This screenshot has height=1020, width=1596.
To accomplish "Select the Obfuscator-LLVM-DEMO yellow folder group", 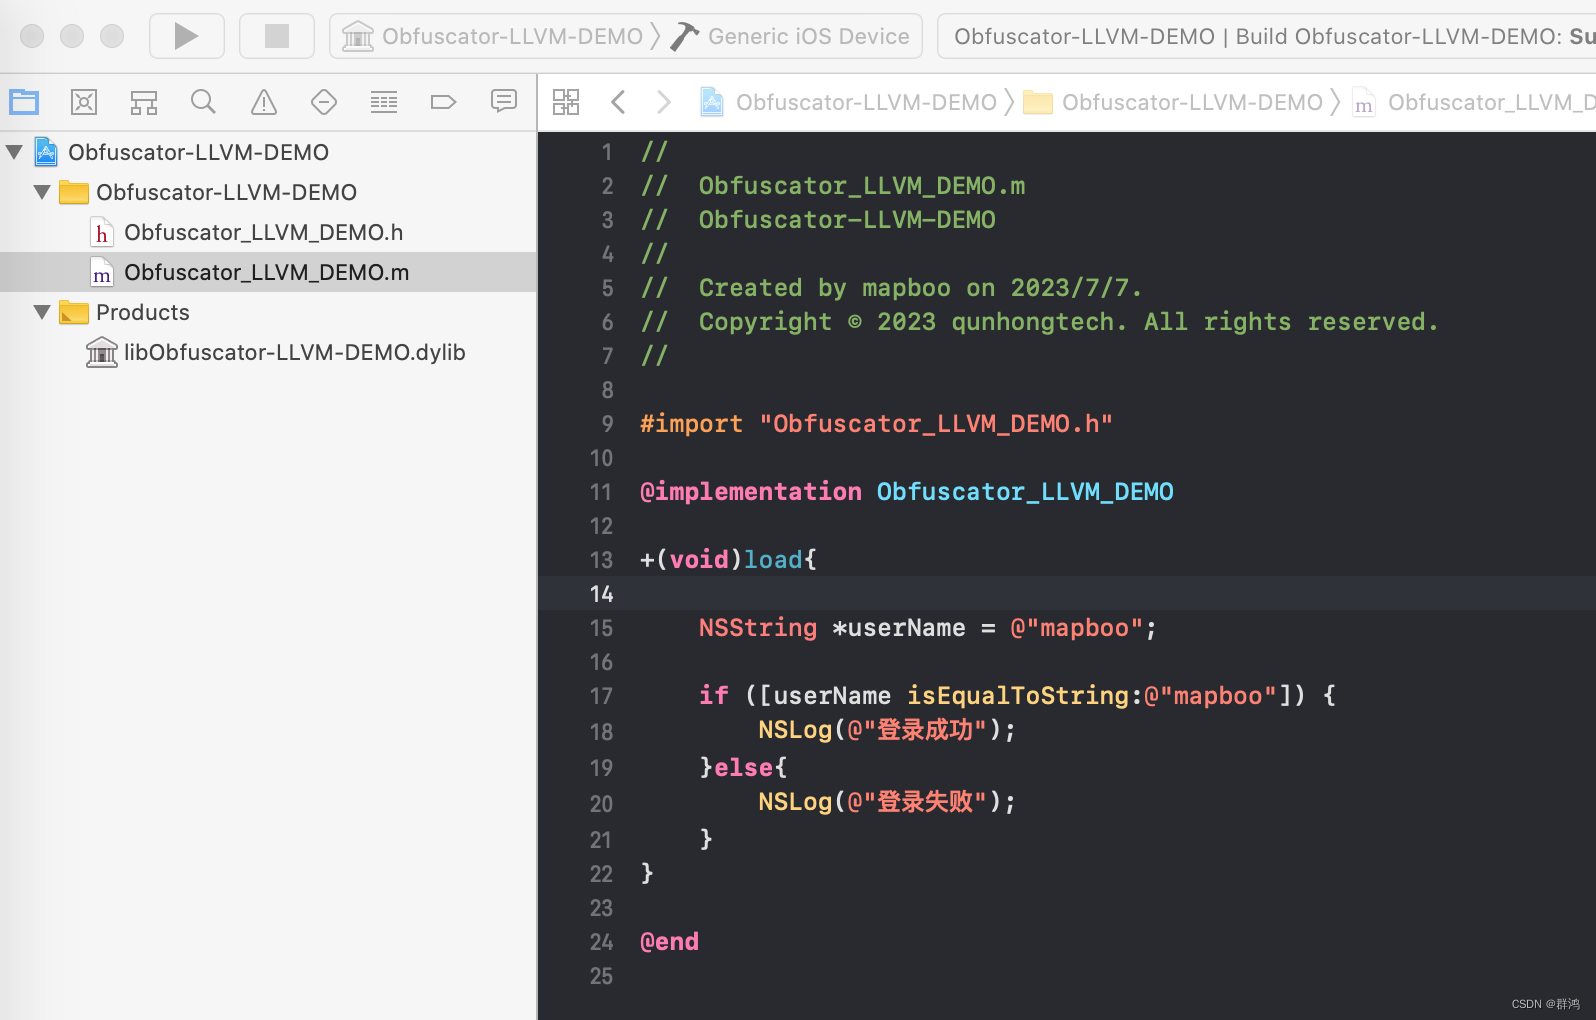I will (x=227, y=192).
